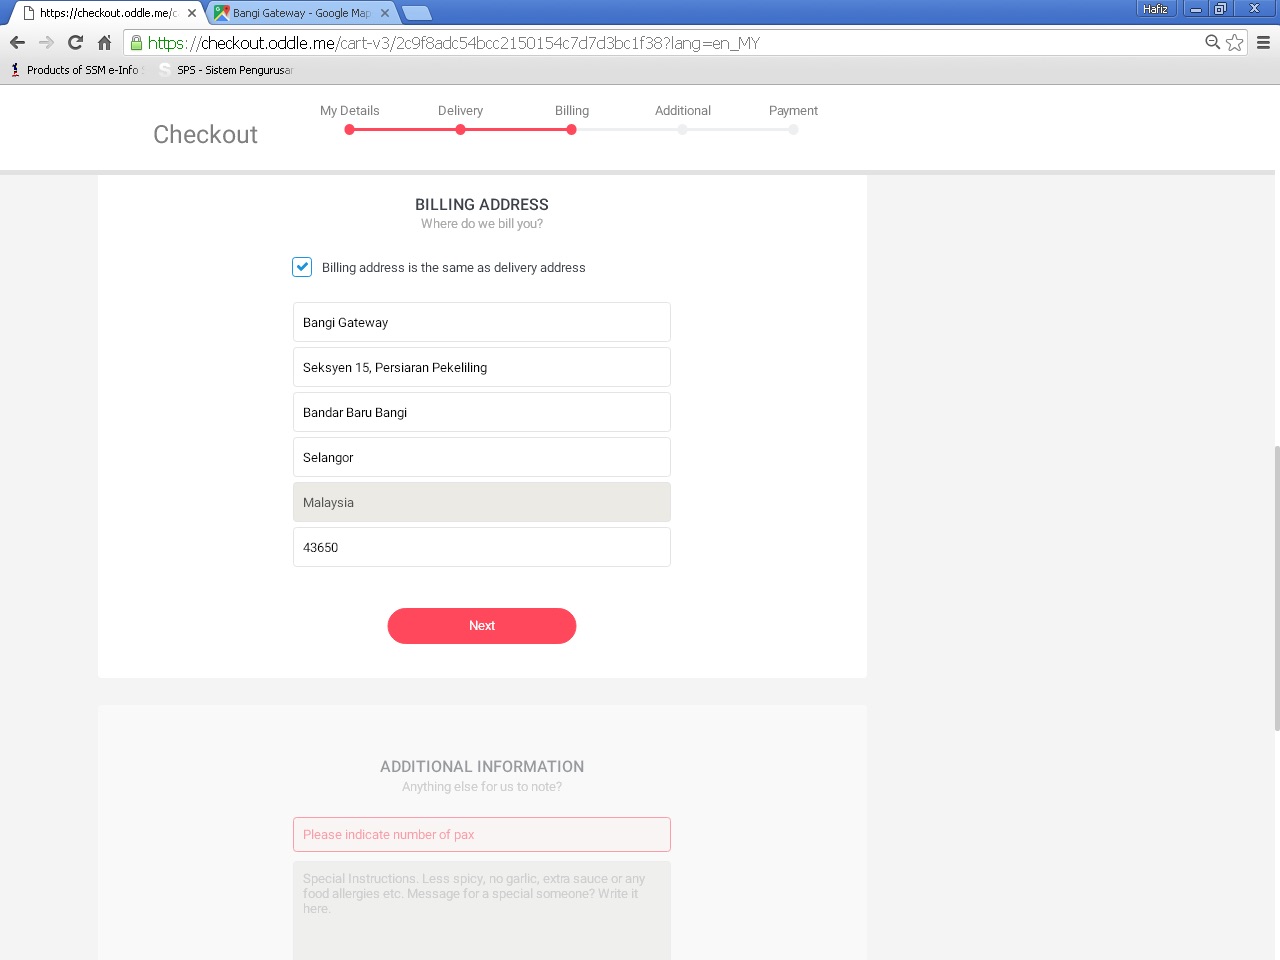This screenshot has width=1280, height=960.
Task: Click the zoom magnifier icon in address bar
Action: [x=1212, y=42]
